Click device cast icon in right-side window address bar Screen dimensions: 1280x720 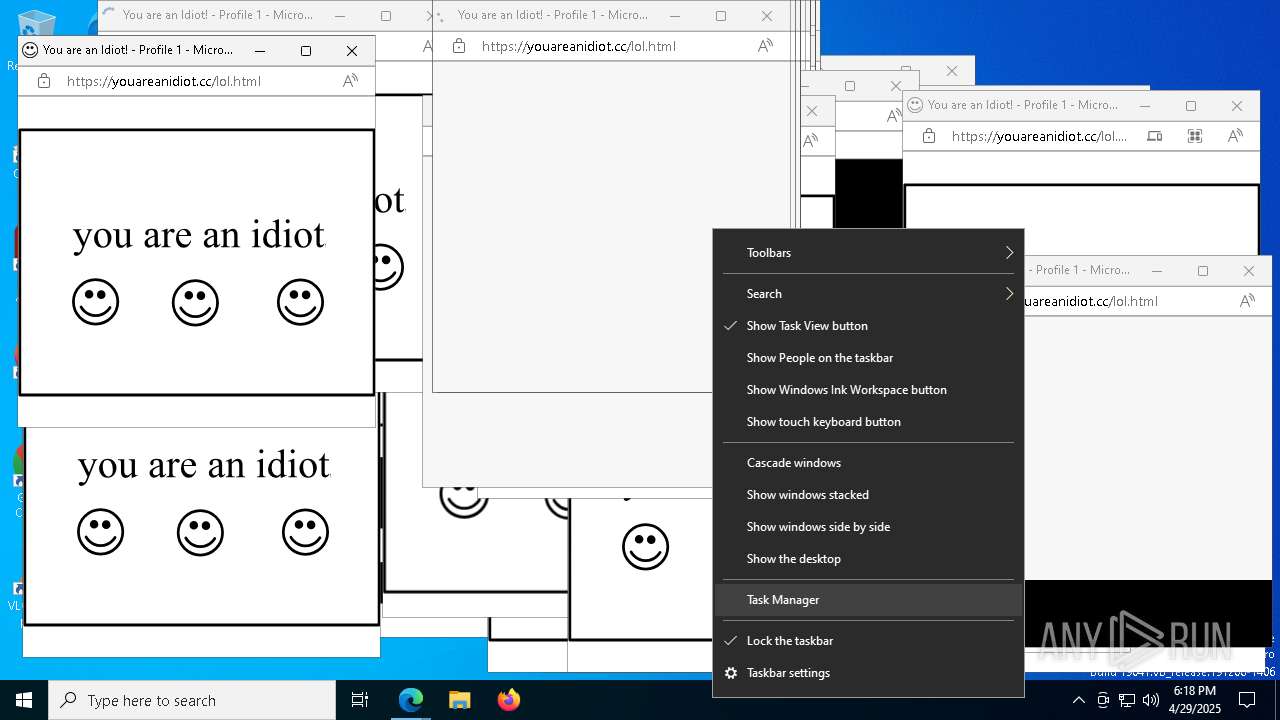click(x=1154, y=136)
